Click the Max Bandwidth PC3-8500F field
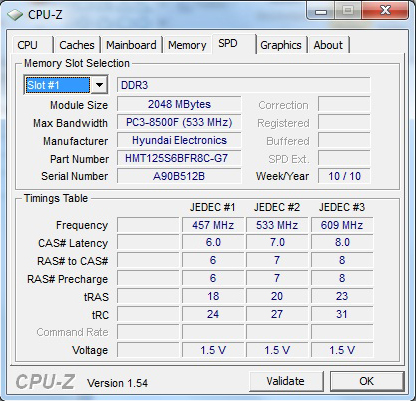Screen dimensions: 416x401 click(179, 122)
